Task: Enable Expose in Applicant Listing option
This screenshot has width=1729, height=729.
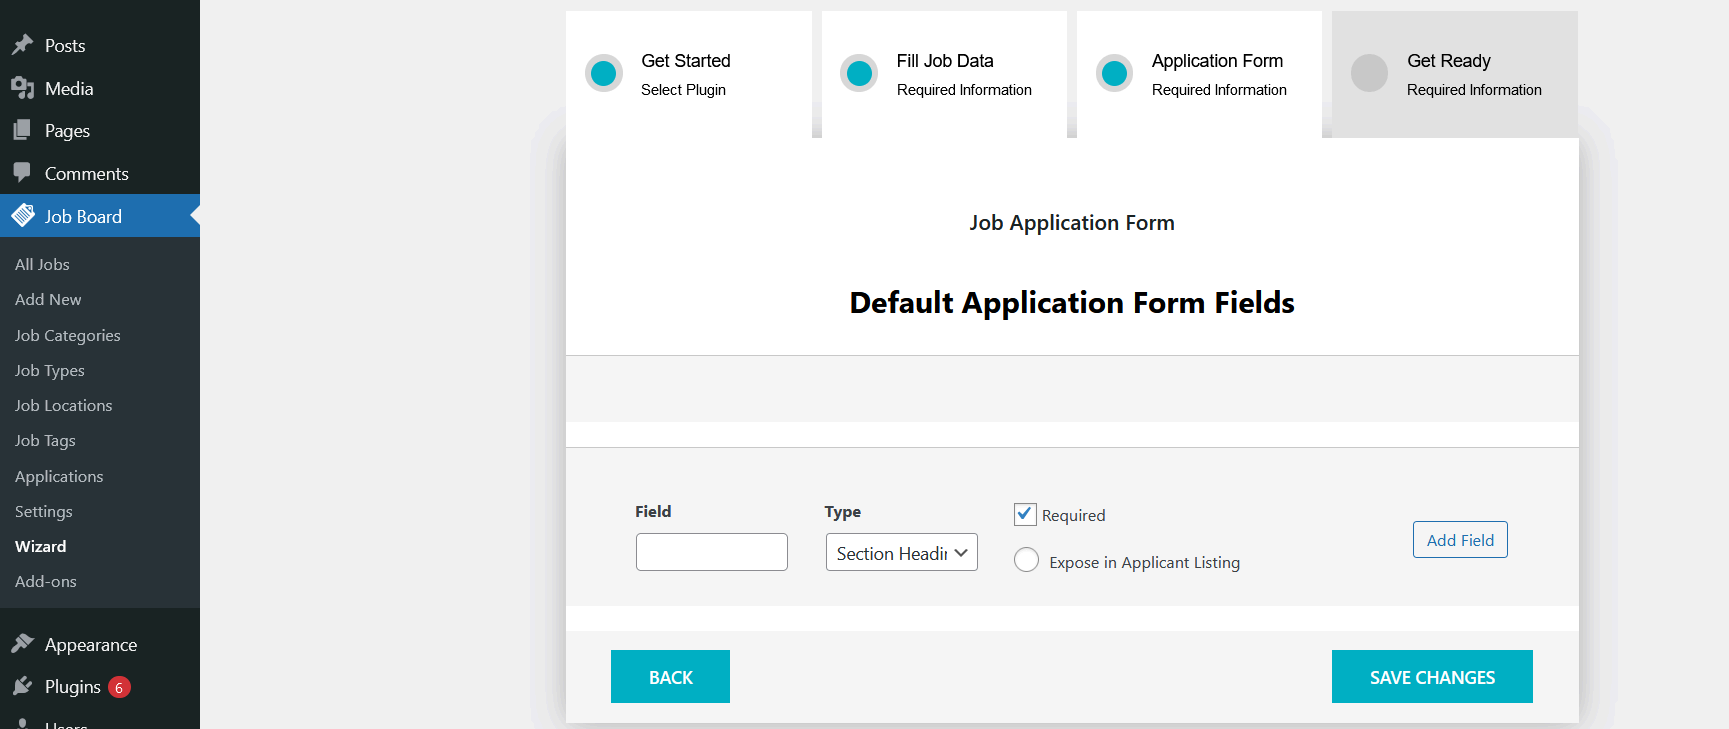Action: 1026,560
